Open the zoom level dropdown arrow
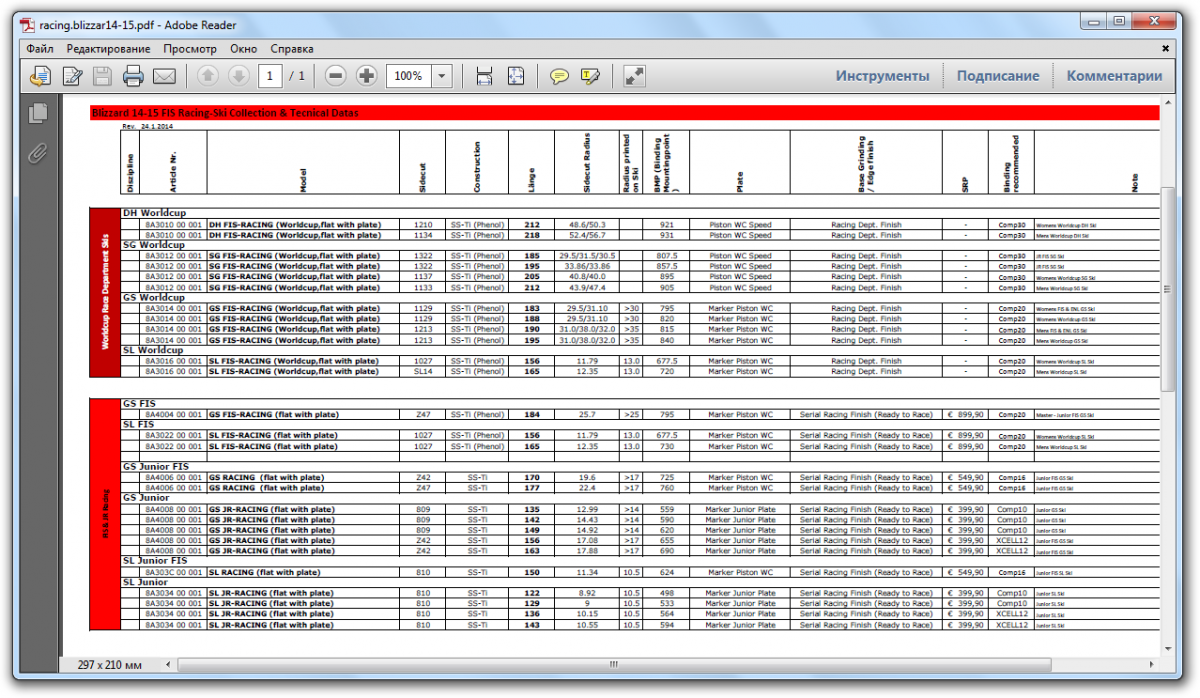Viewport: 1200px width, 698px height. point(442,76)
